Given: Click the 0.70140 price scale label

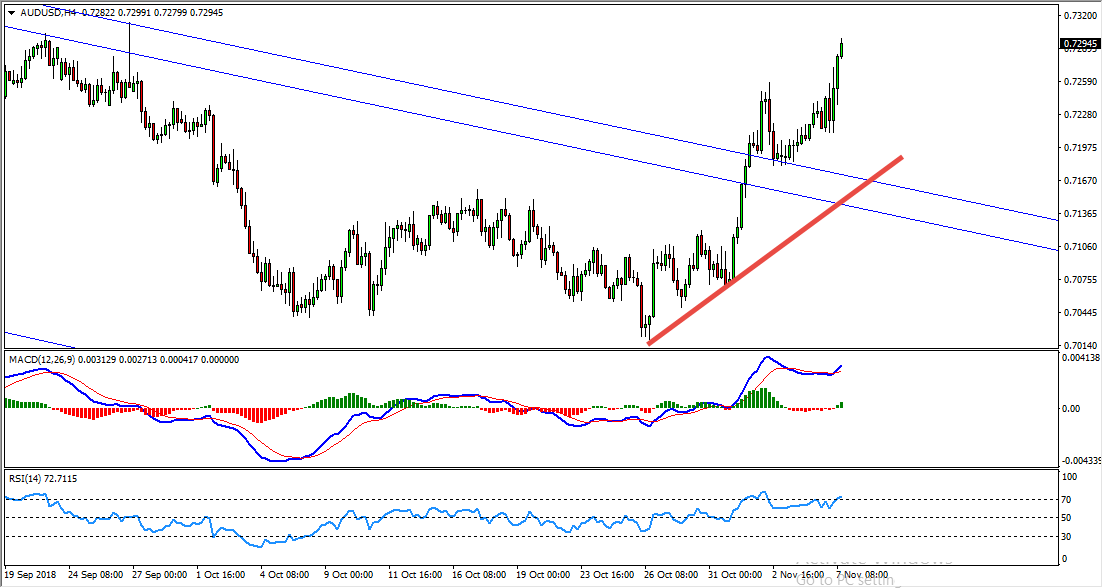Looking at the screenshot, I should click(1080, 345).
